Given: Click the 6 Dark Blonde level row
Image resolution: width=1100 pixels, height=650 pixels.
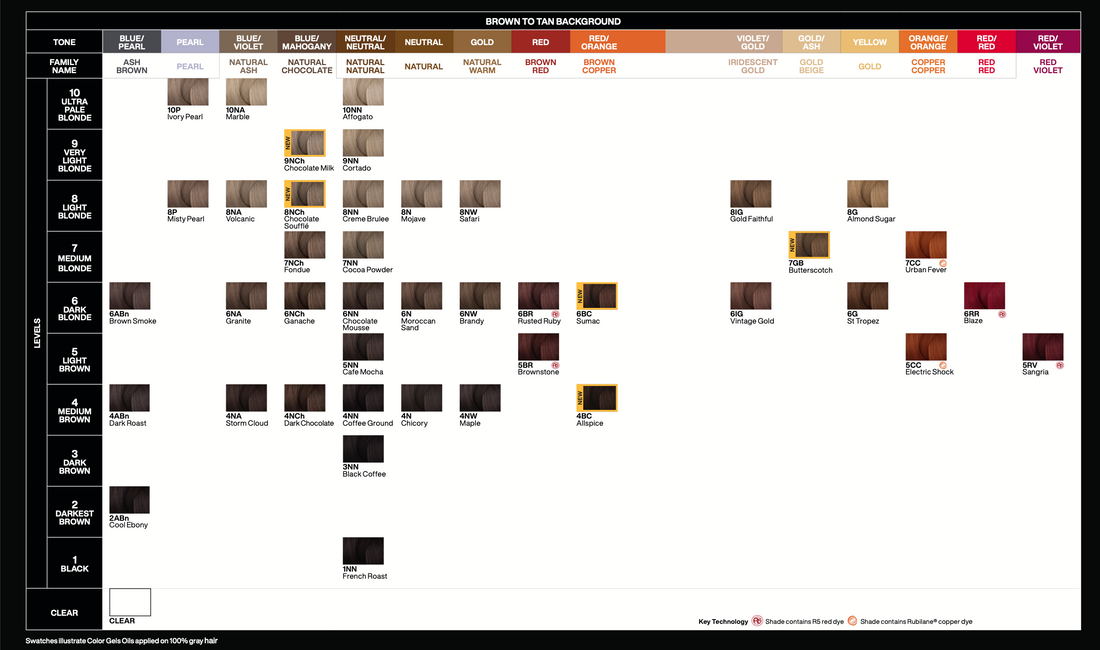Looking at the screenshot, I should pos(75,308).
